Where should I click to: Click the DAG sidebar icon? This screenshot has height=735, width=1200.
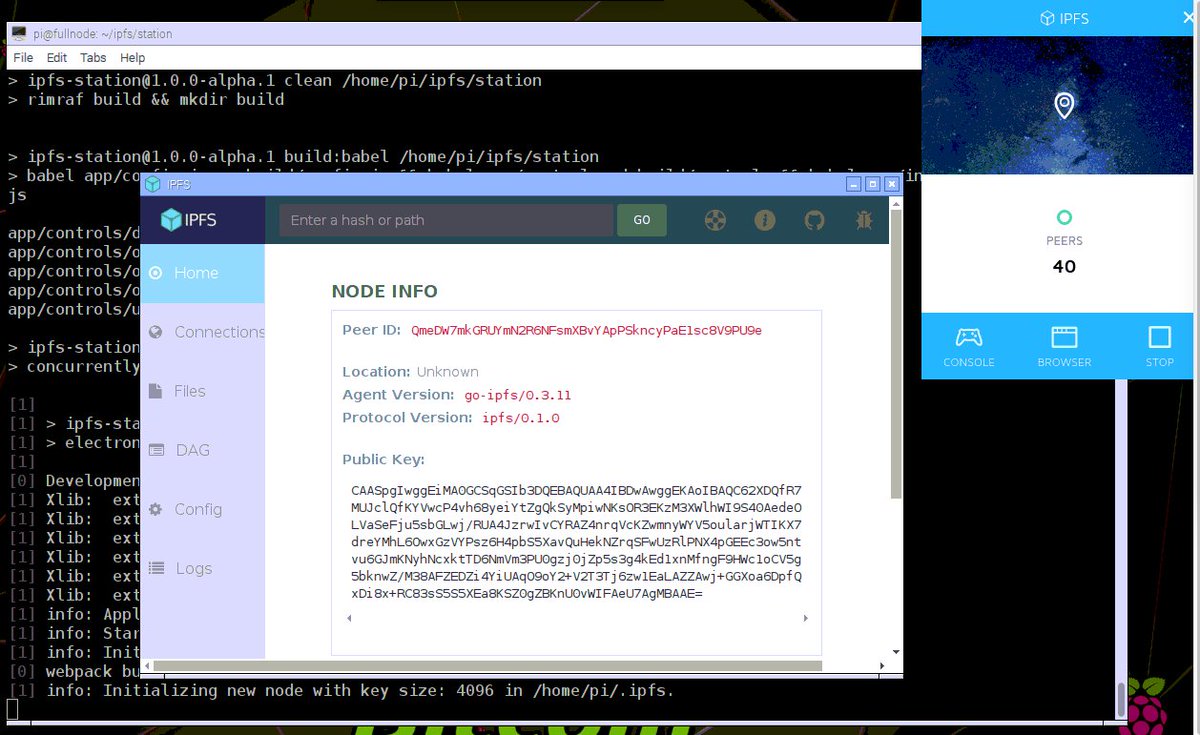pos(155,450)
